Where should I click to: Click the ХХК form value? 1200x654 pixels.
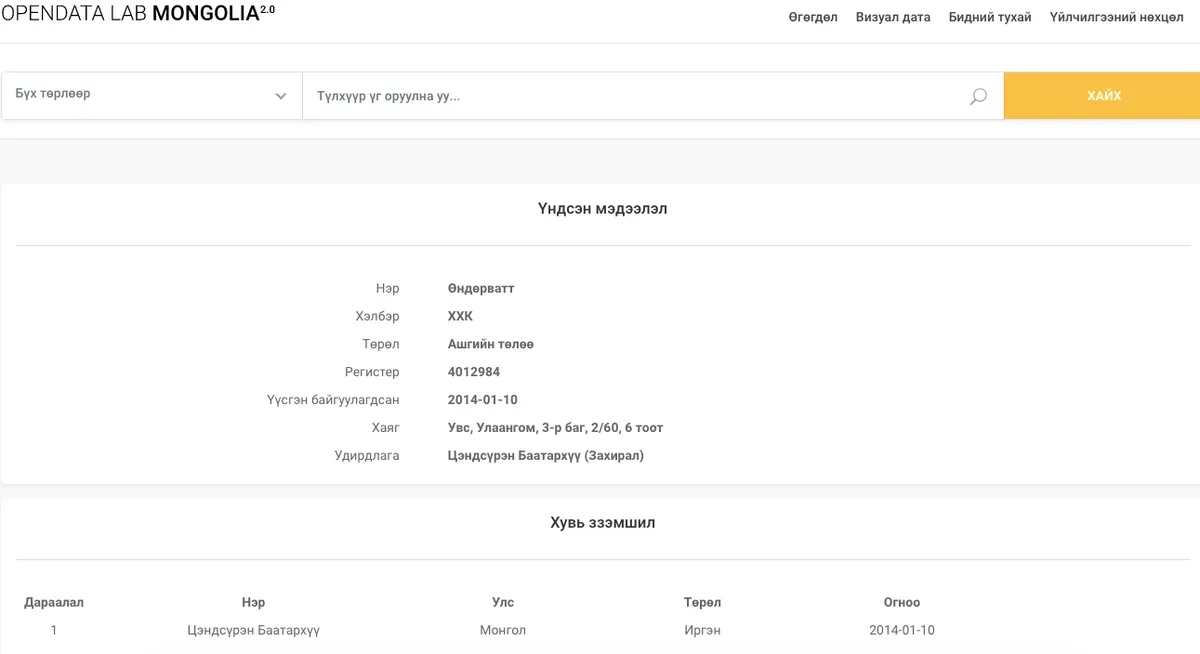460,316
